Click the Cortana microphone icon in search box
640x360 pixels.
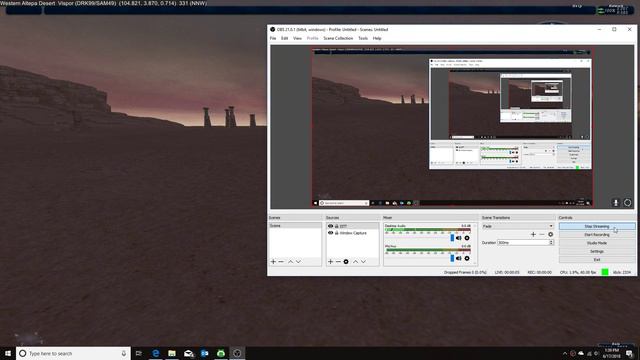click(124, 353)
